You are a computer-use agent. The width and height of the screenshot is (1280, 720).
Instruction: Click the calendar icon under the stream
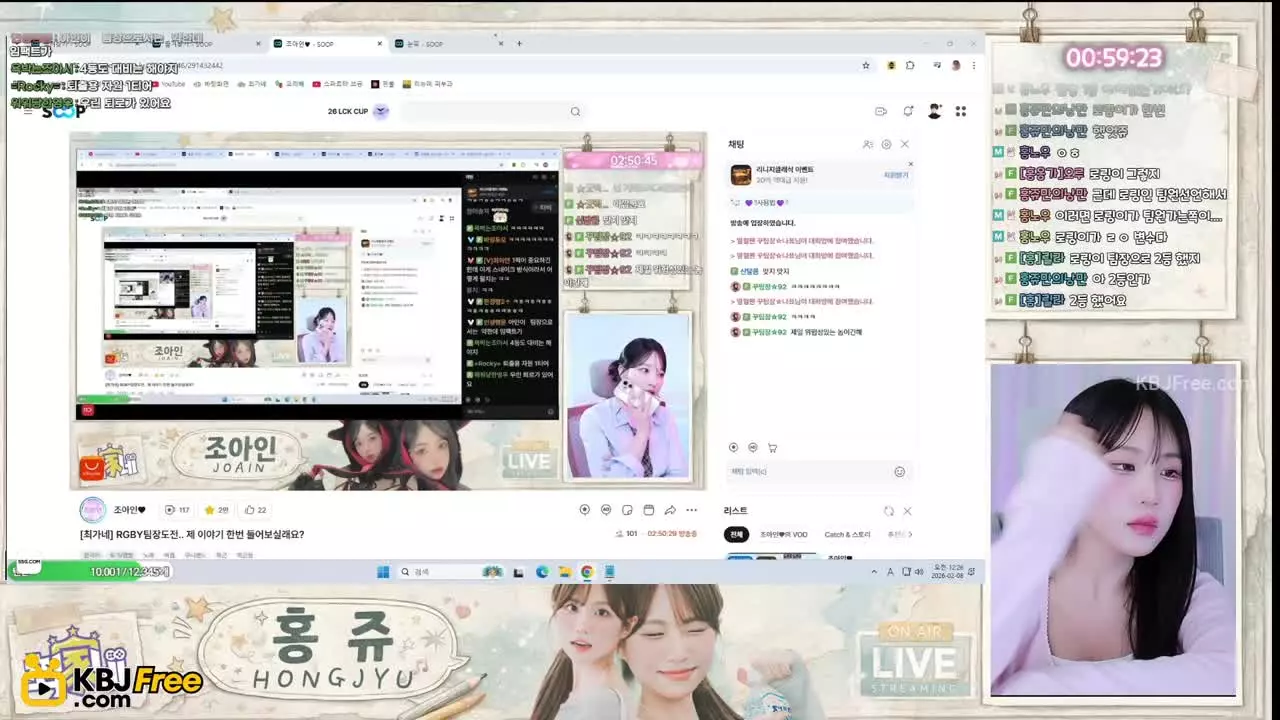pos(648,510)
